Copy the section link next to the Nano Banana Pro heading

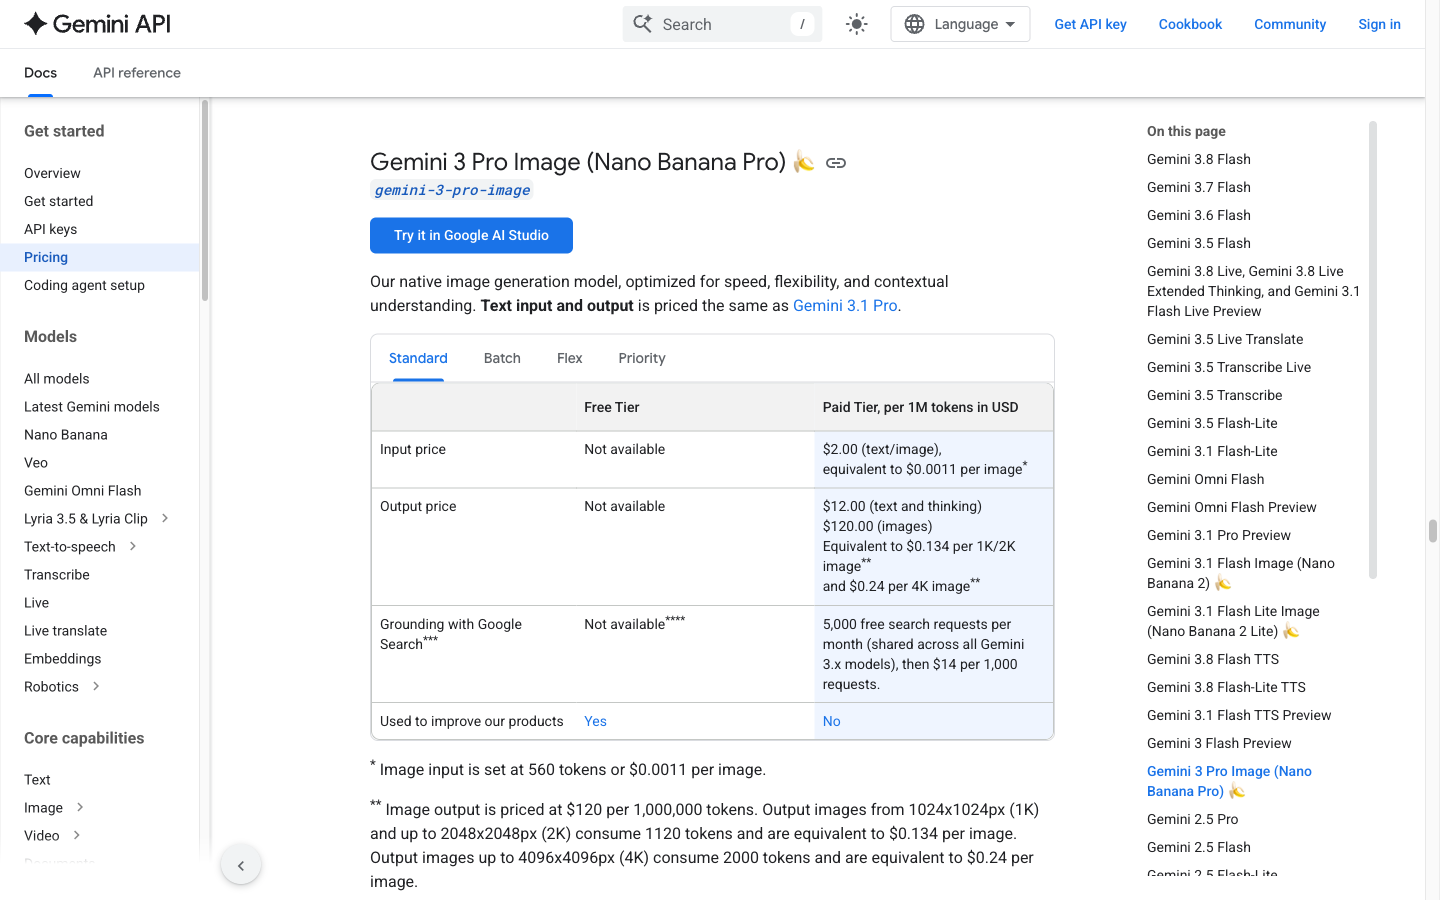point(836,163)
